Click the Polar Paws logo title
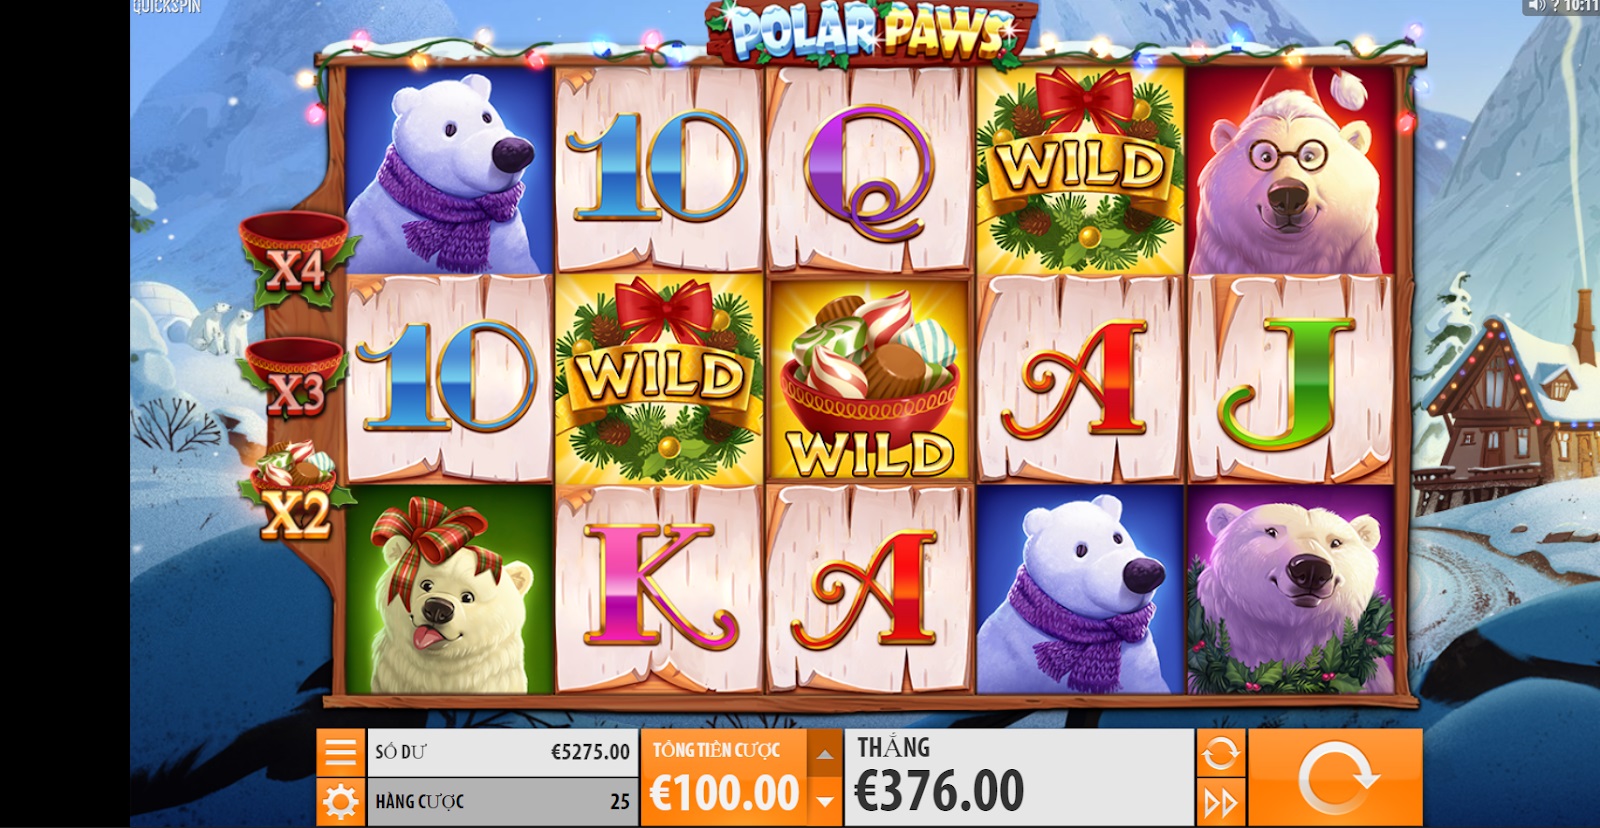Viewport: 1600px width, 828px height. 868,30
